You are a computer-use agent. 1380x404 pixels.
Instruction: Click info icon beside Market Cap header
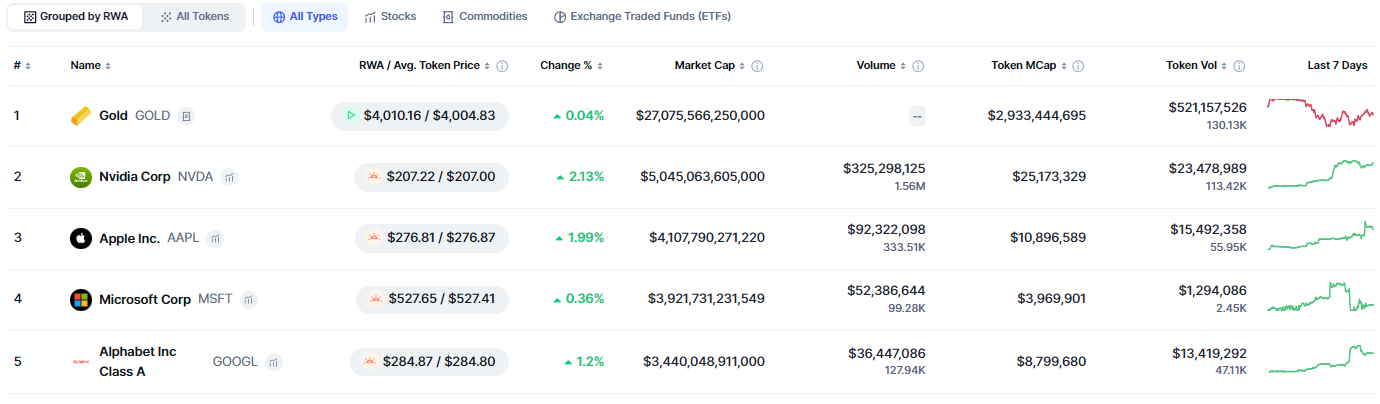758,66
